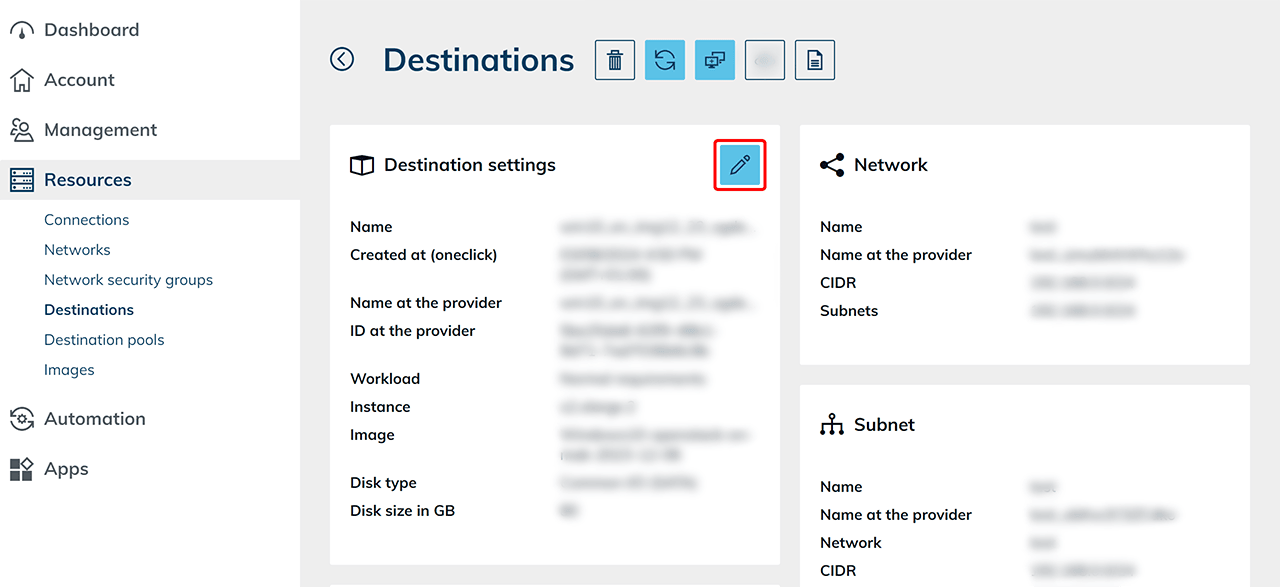Open Network security groups

pos(128,280)
